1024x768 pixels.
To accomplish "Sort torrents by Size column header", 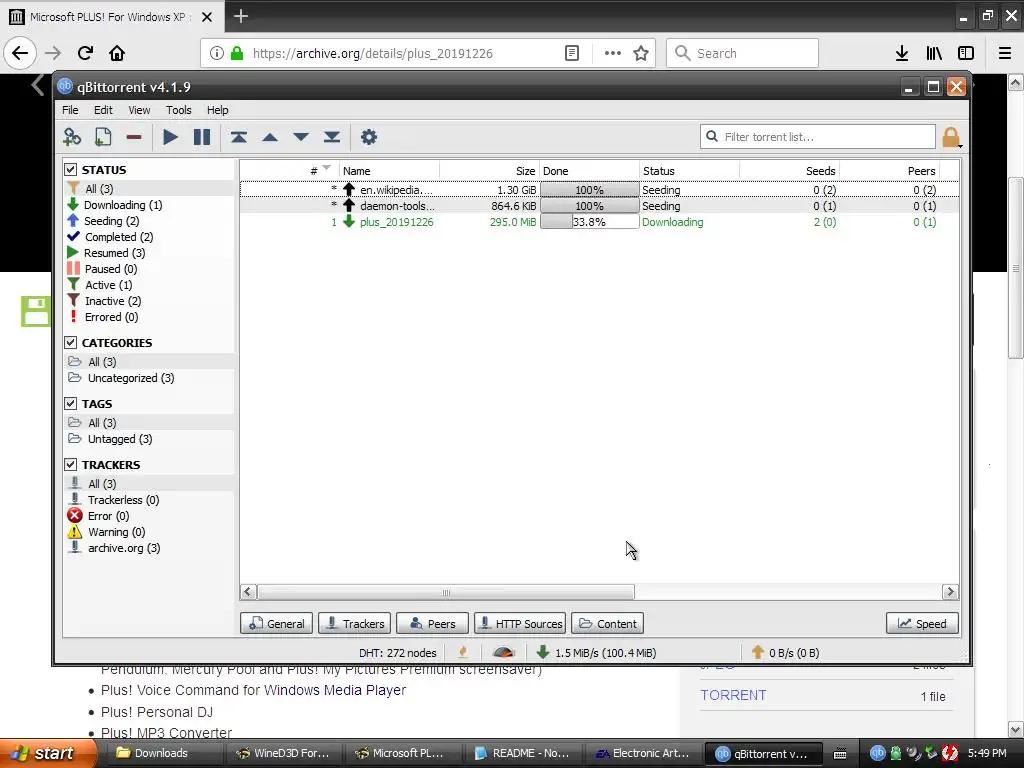I will point(489,170).
